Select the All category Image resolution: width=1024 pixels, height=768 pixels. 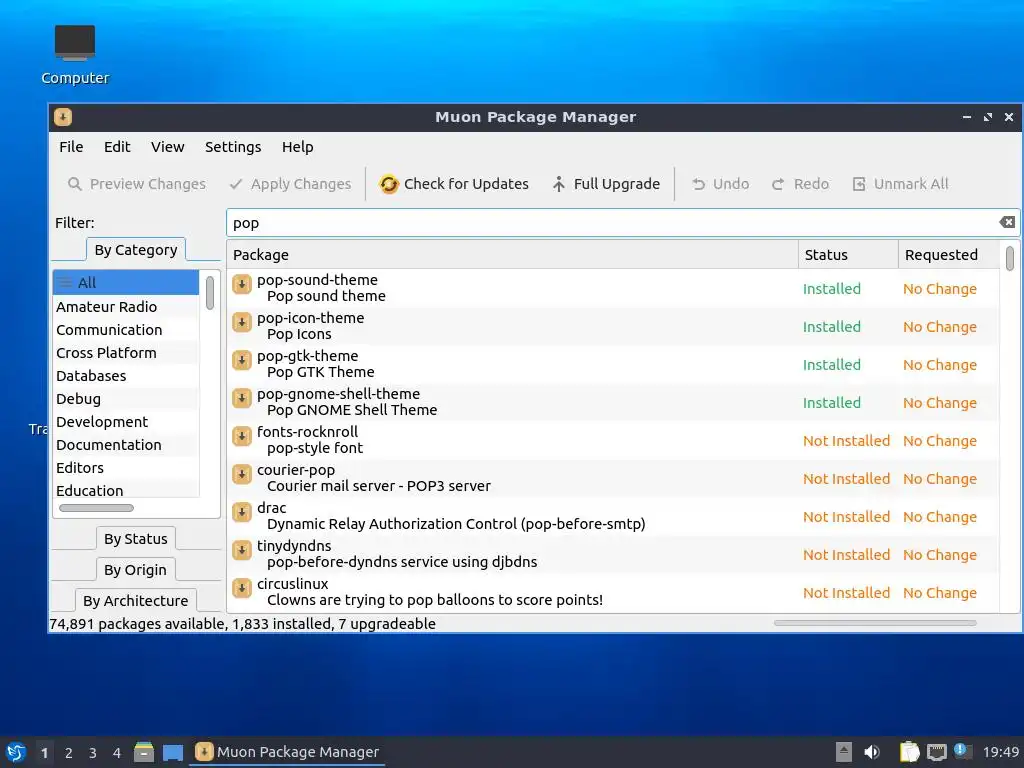pyautogui.click(x=126, y=283)
